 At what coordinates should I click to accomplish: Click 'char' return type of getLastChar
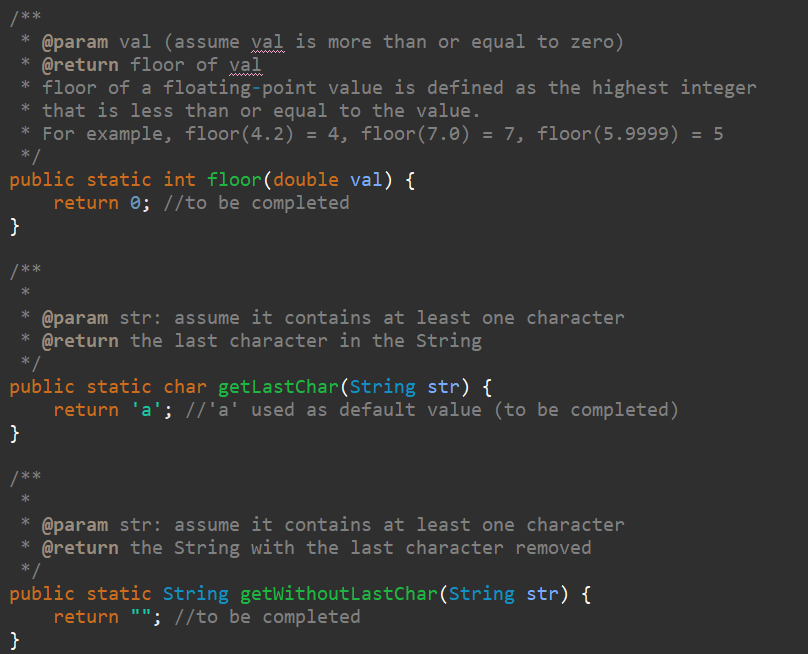click(x=185, y=387)
